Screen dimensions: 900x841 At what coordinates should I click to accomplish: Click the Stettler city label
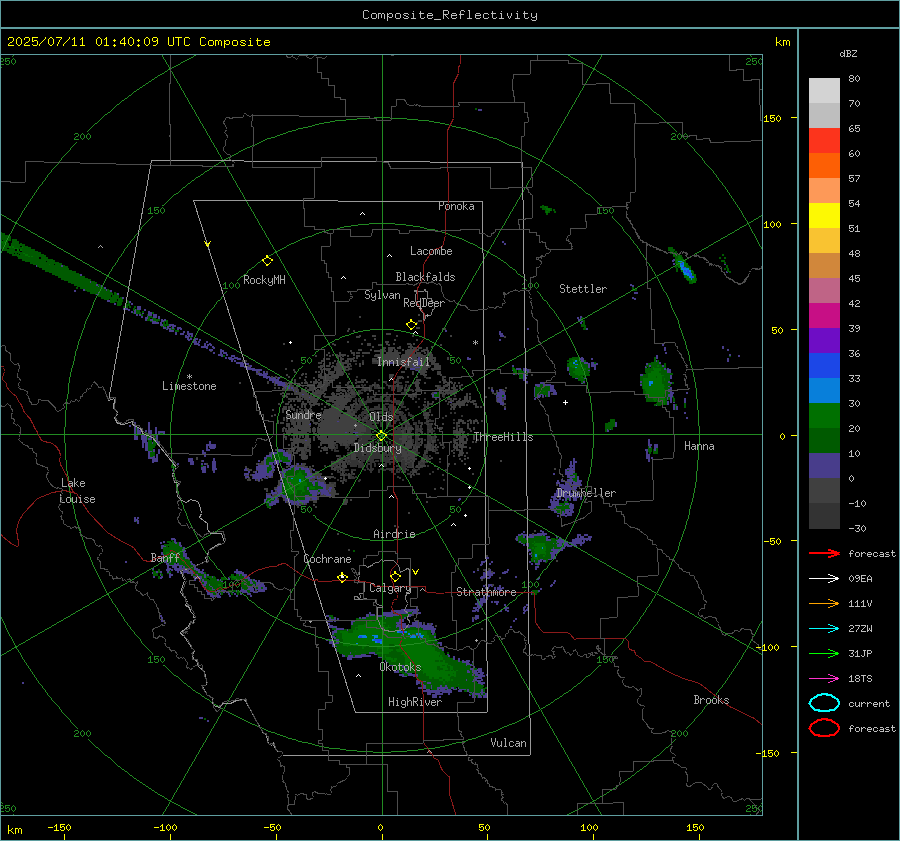click(x=583, y=289)
